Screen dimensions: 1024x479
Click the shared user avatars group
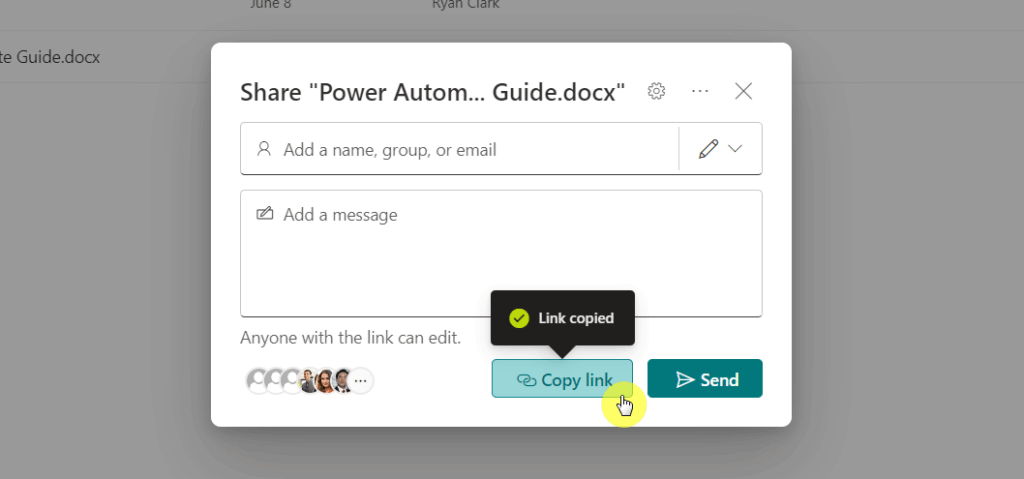pyautogui.click(x=310, y=380)
